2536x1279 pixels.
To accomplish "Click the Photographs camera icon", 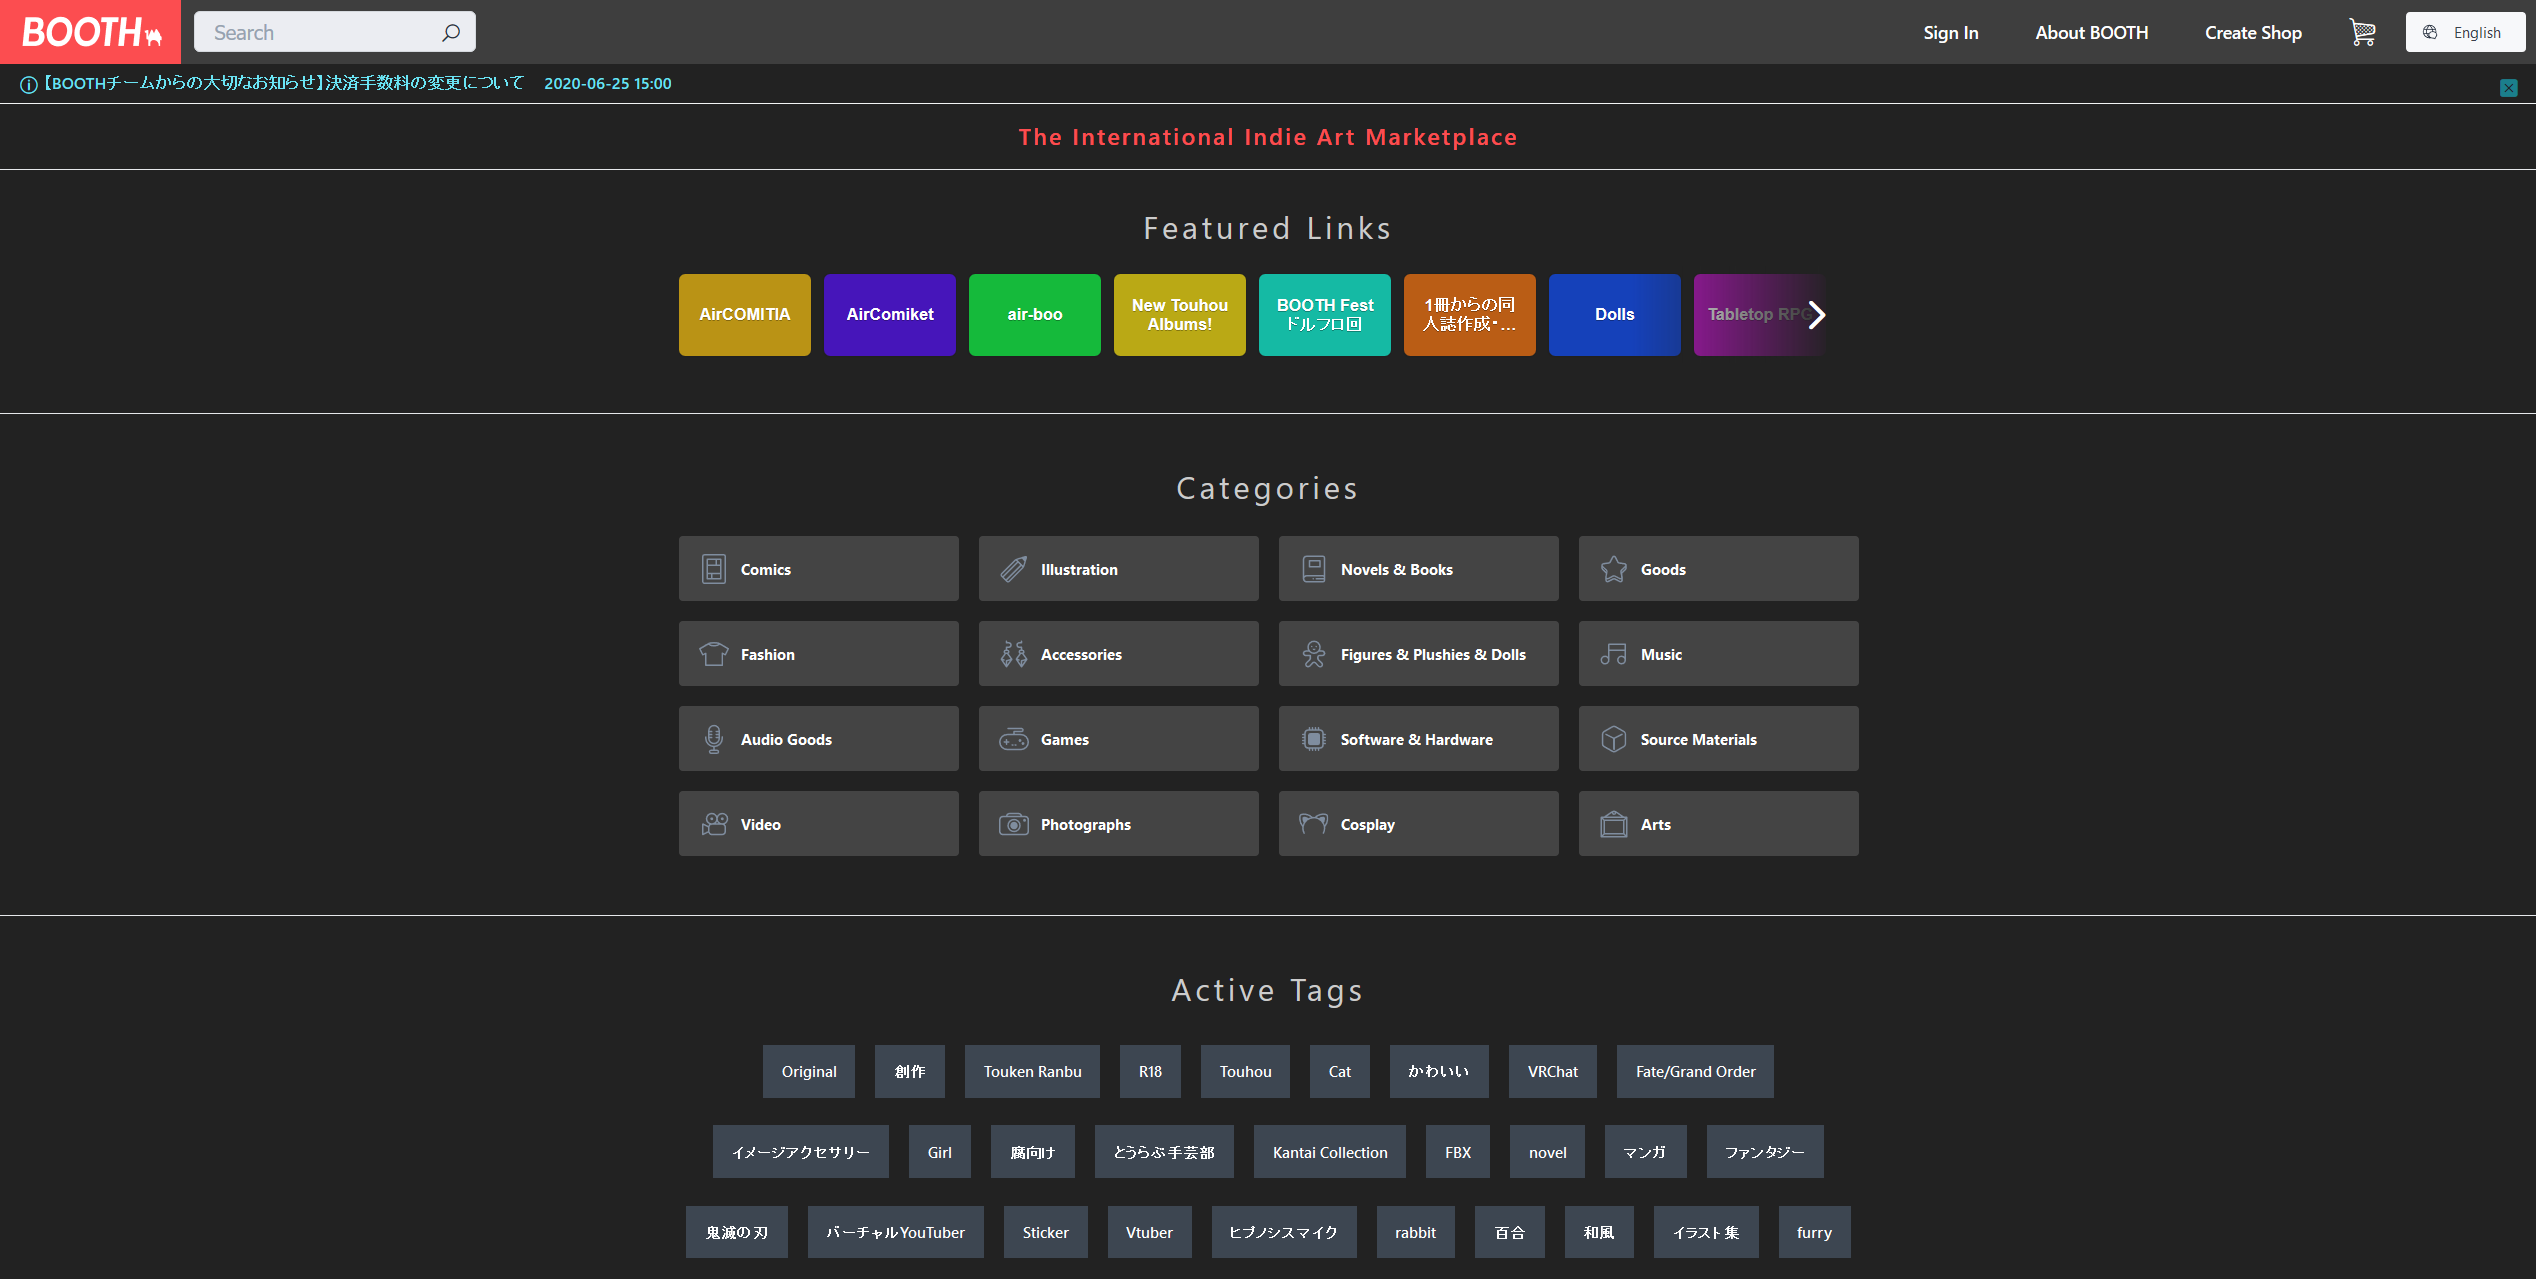I will pos(1014,824).
